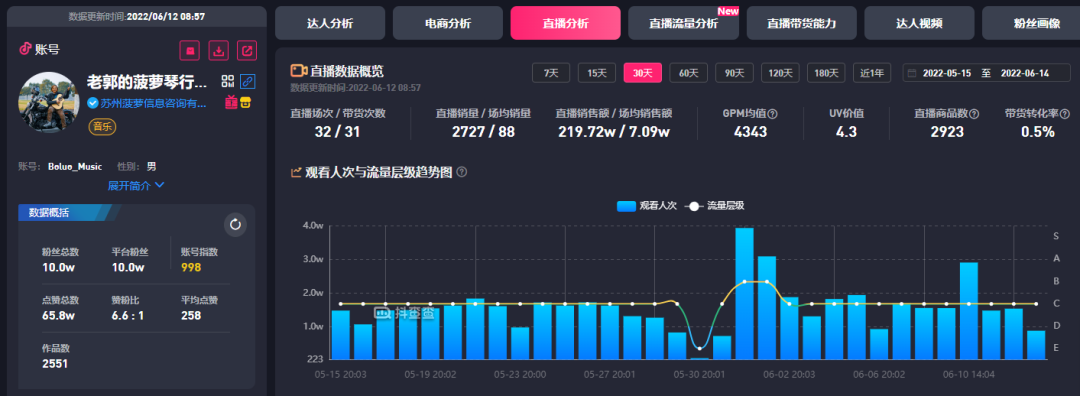Select the 180天 time range
The height and width of the screenshot is (396, 1080).
point(826,73)
